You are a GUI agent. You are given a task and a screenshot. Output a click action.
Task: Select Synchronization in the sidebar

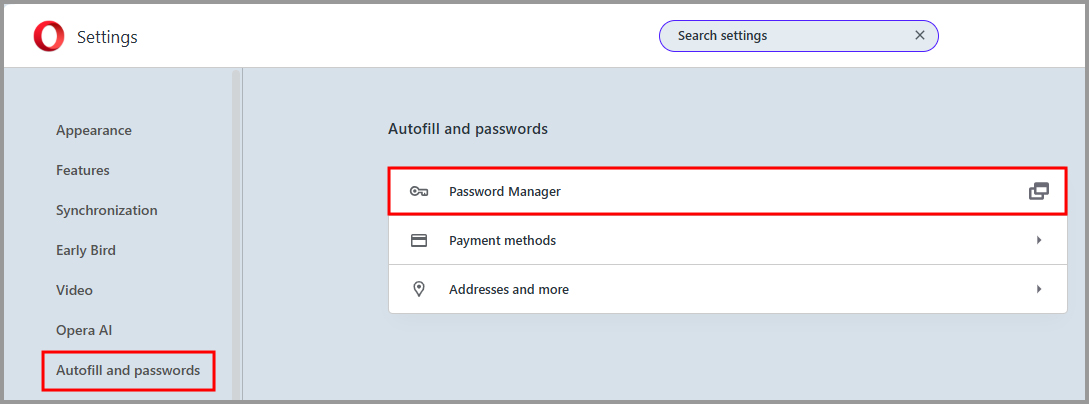tap(107, 210)
